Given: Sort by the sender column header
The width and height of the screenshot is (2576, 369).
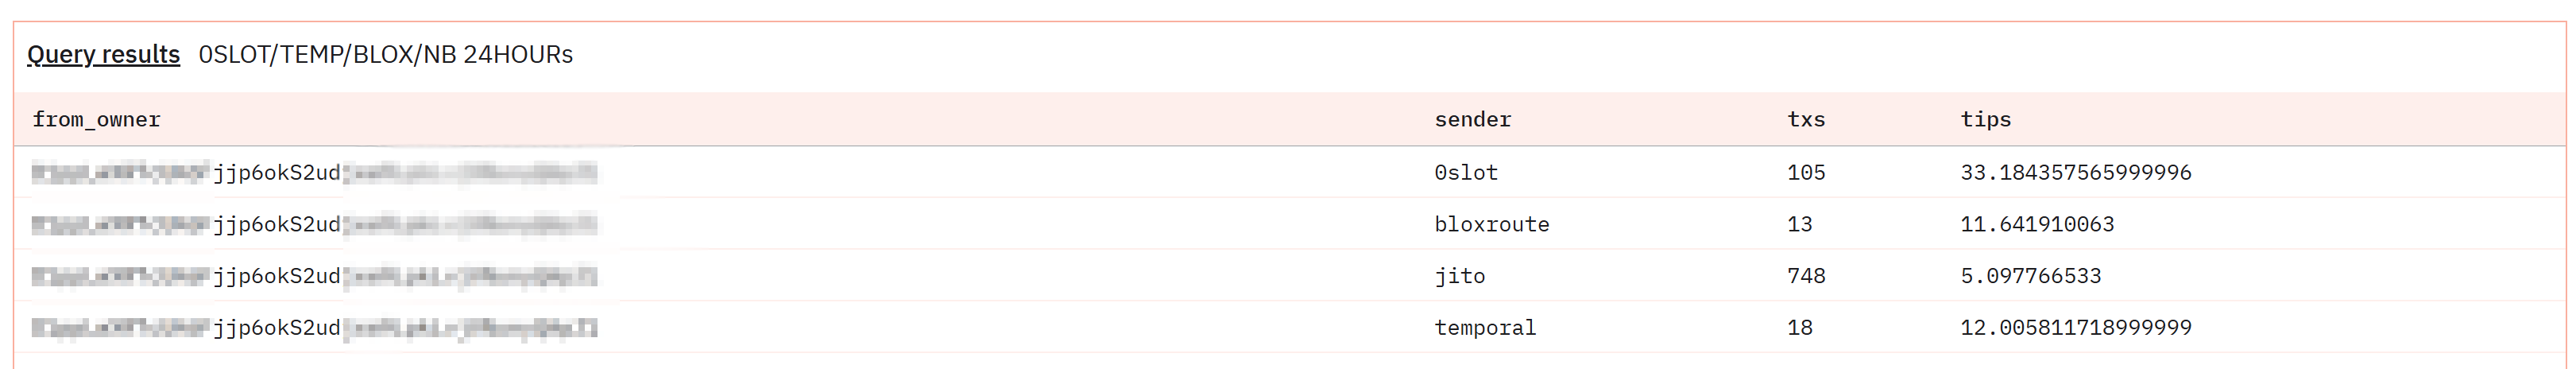Looking at the screenshot, I should coord(1472,120).
